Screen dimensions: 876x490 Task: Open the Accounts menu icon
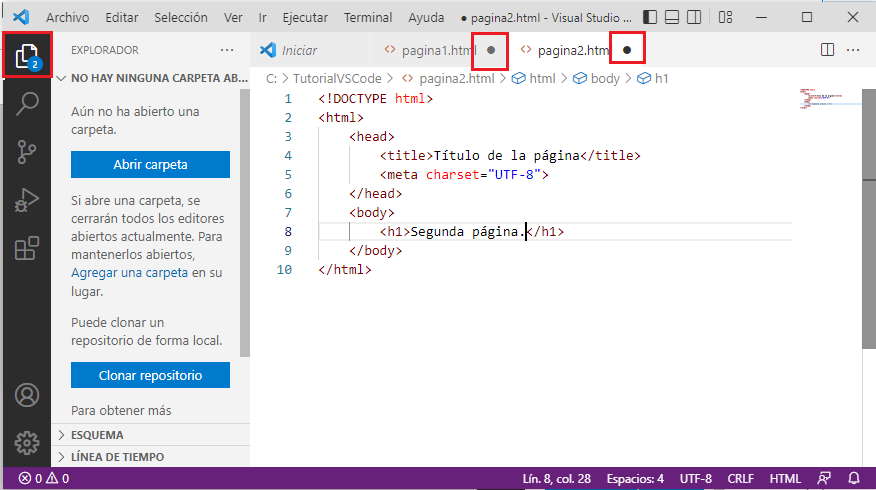coord(27,395)
